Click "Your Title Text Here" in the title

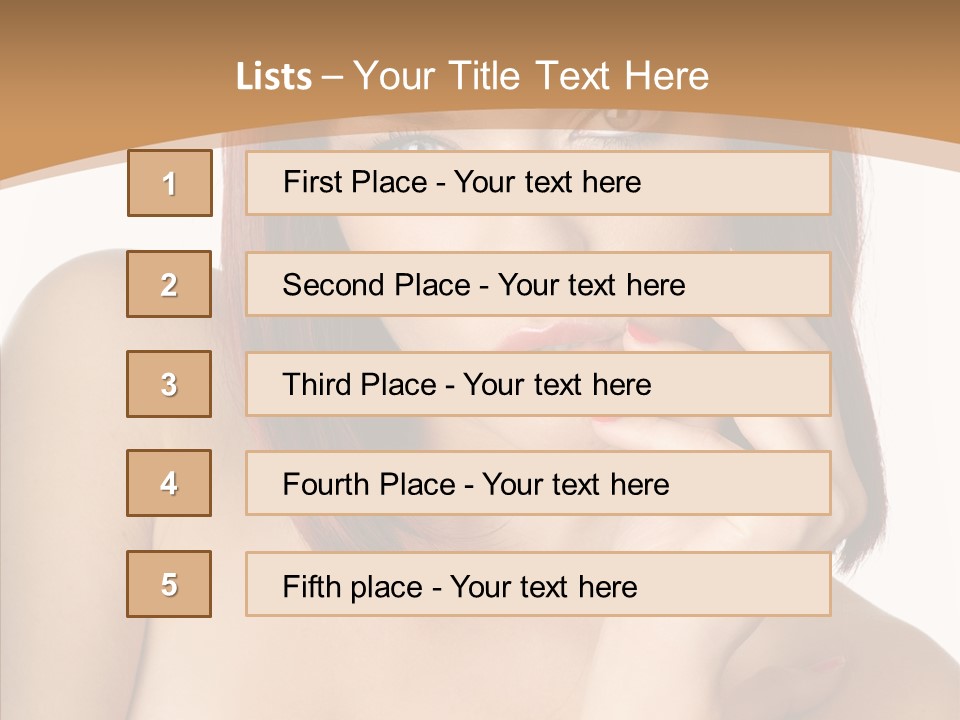530,76
